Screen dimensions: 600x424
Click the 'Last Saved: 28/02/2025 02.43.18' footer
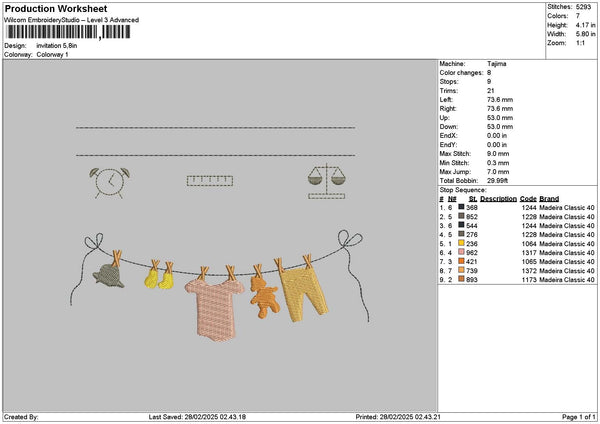click(x=197, y=417)
